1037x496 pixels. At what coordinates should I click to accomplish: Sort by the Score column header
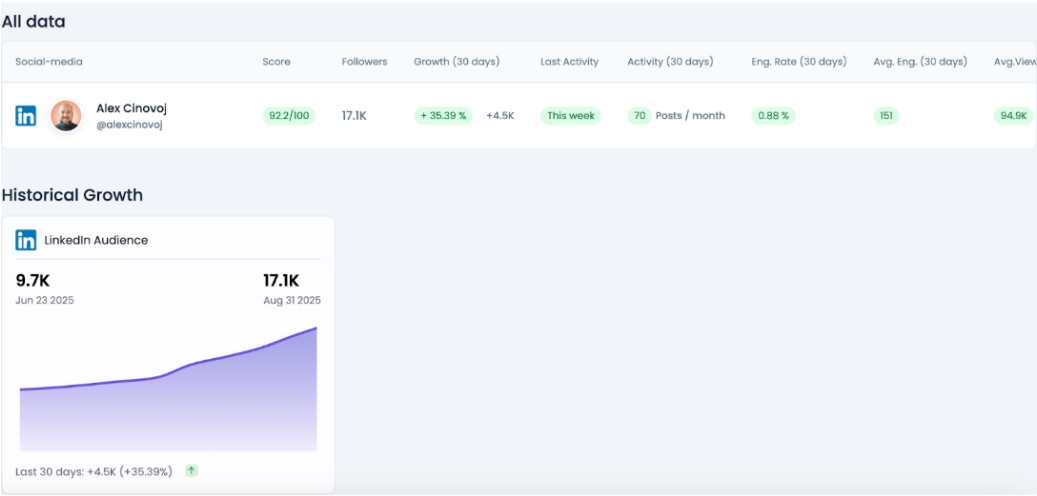click(x=276, y=62)
